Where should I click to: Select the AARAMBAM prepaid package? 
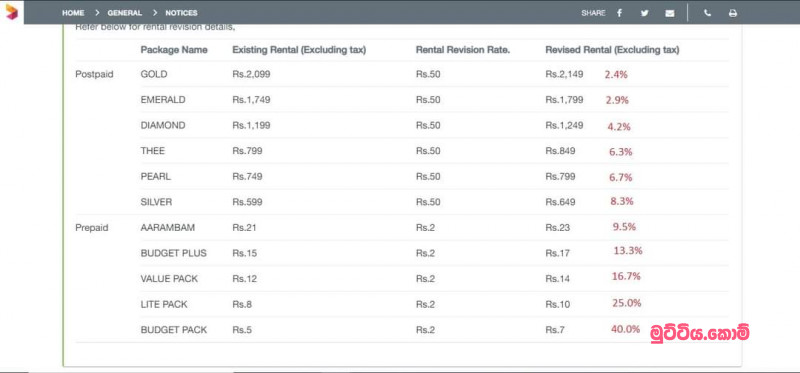[168, 228]
